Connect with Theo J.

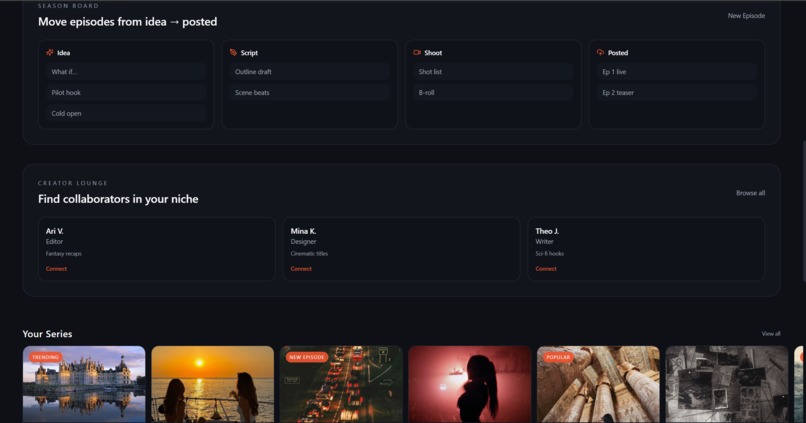tap(545, 269)
